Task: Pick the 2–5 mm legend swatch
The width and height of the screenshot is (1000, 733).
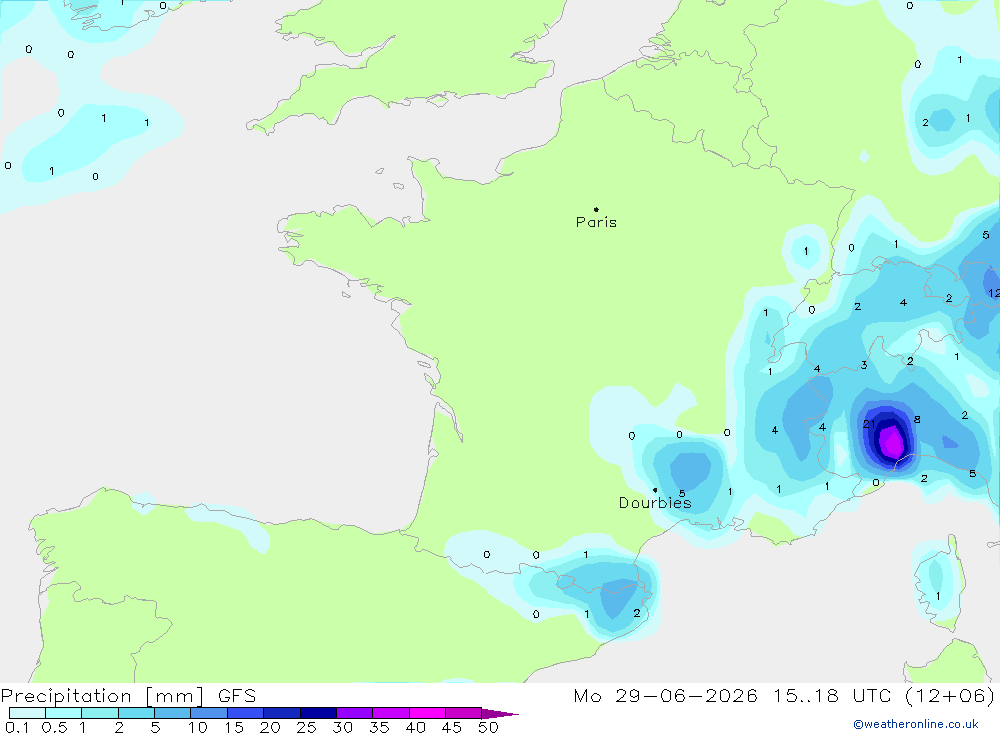Action: 136,713
